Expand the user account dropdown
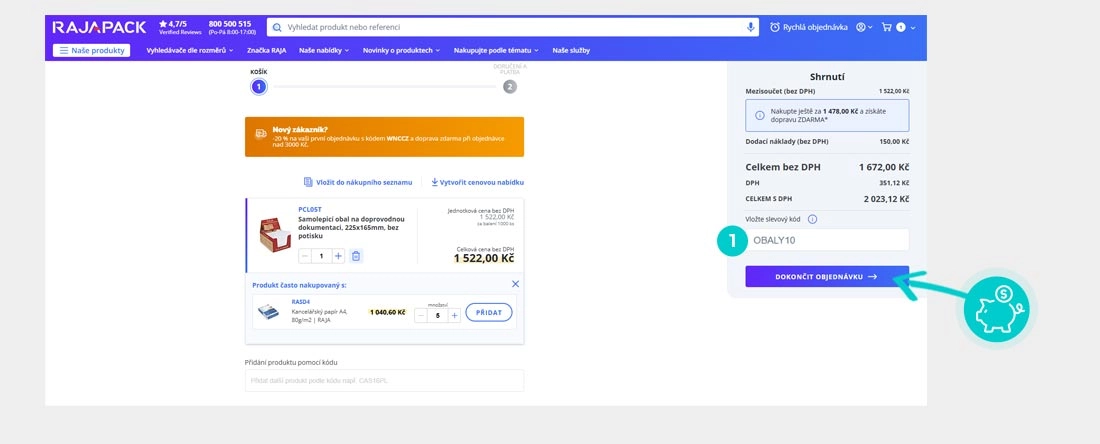This screenshot has width=1100, height=444. click(x=864, y=27)
